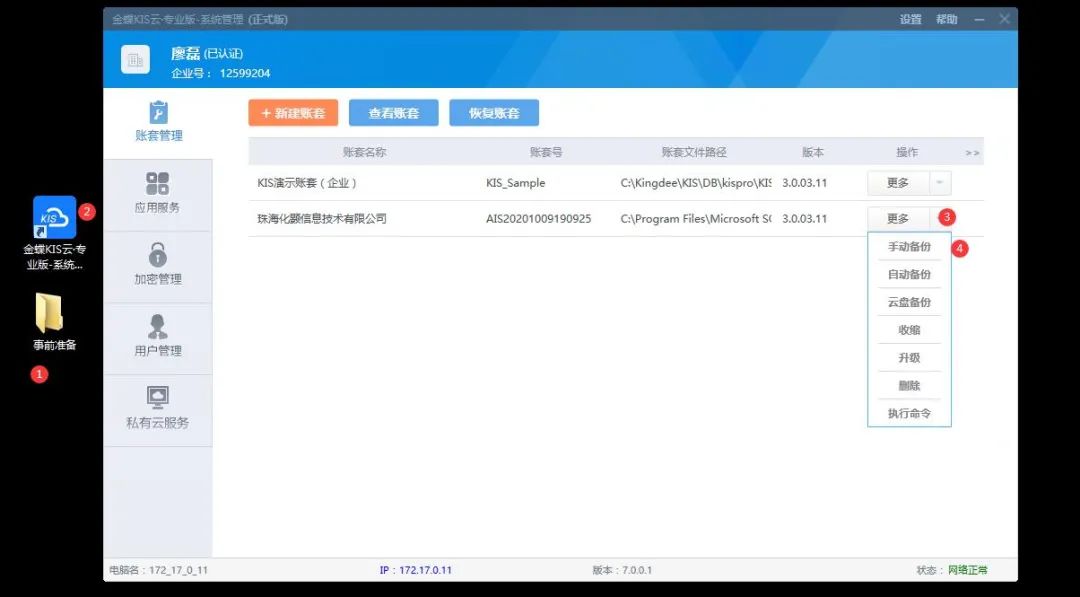
Task: Click the IP：172.17.0.11 status entry
Action: (415, 570)
